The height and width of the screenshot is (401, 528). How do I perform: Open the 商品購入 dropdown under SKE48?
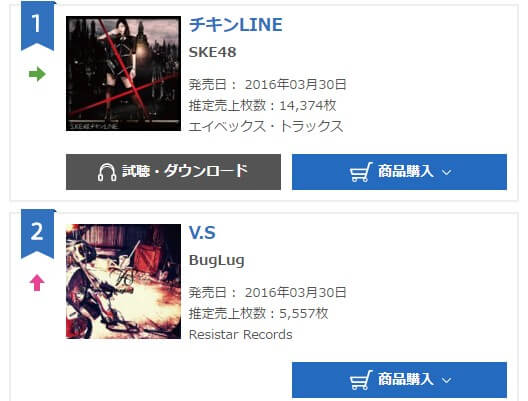pyautogui.click(x=399, y=172)
